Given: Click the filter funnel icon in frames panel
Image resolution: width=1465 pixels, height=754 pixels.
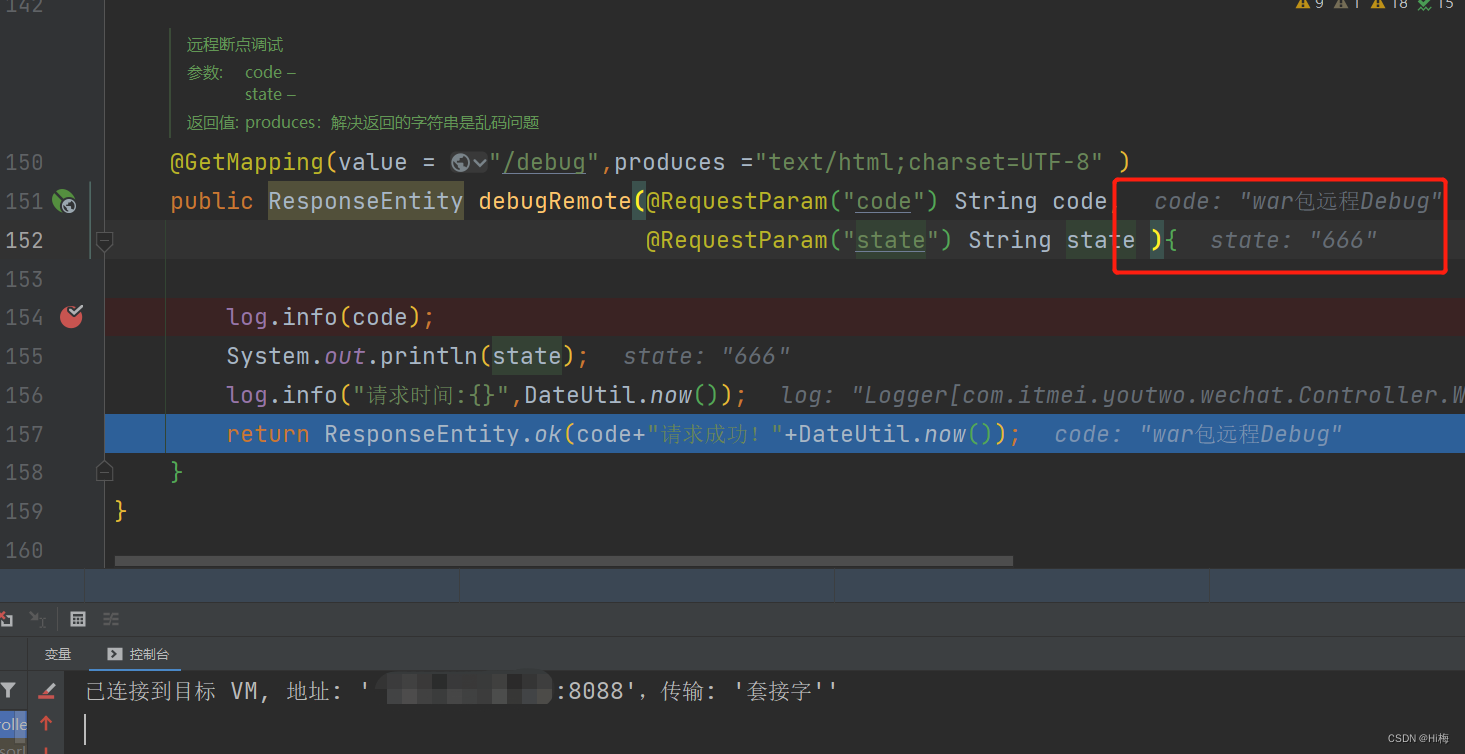Looking at the screenshot, I should pyautogui.click(x=8, y=690).
